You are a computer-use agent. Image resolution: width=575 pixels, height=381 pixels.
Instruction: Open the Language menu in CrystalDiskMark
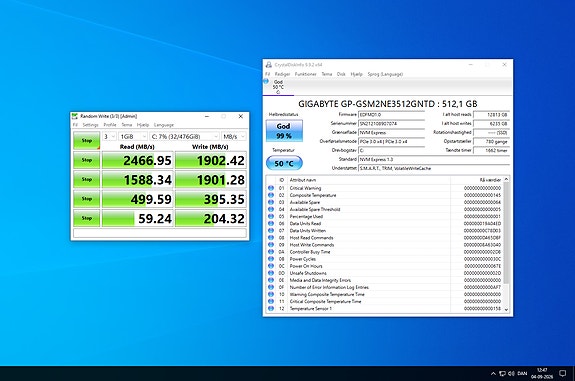164,125
